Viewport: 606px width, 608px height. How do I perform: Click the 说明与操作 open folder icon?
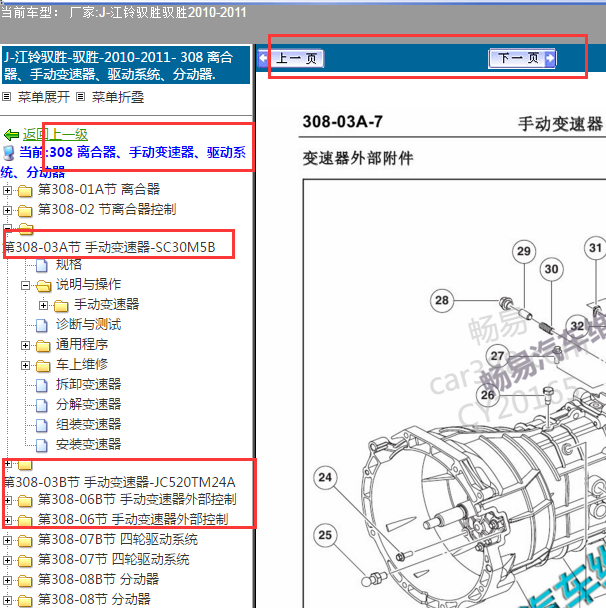coord(43,286)
